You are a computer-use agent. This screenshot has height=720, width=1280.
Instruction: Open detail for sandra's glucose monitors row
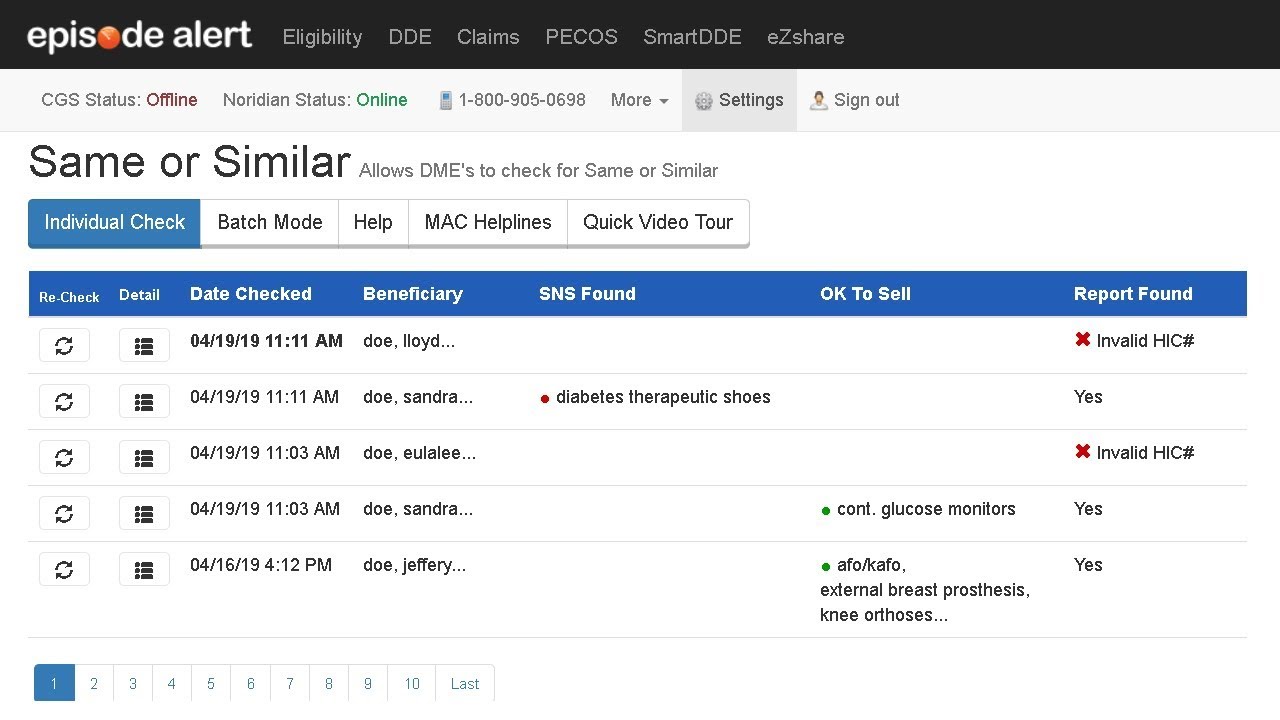click(x=144, y=513)
